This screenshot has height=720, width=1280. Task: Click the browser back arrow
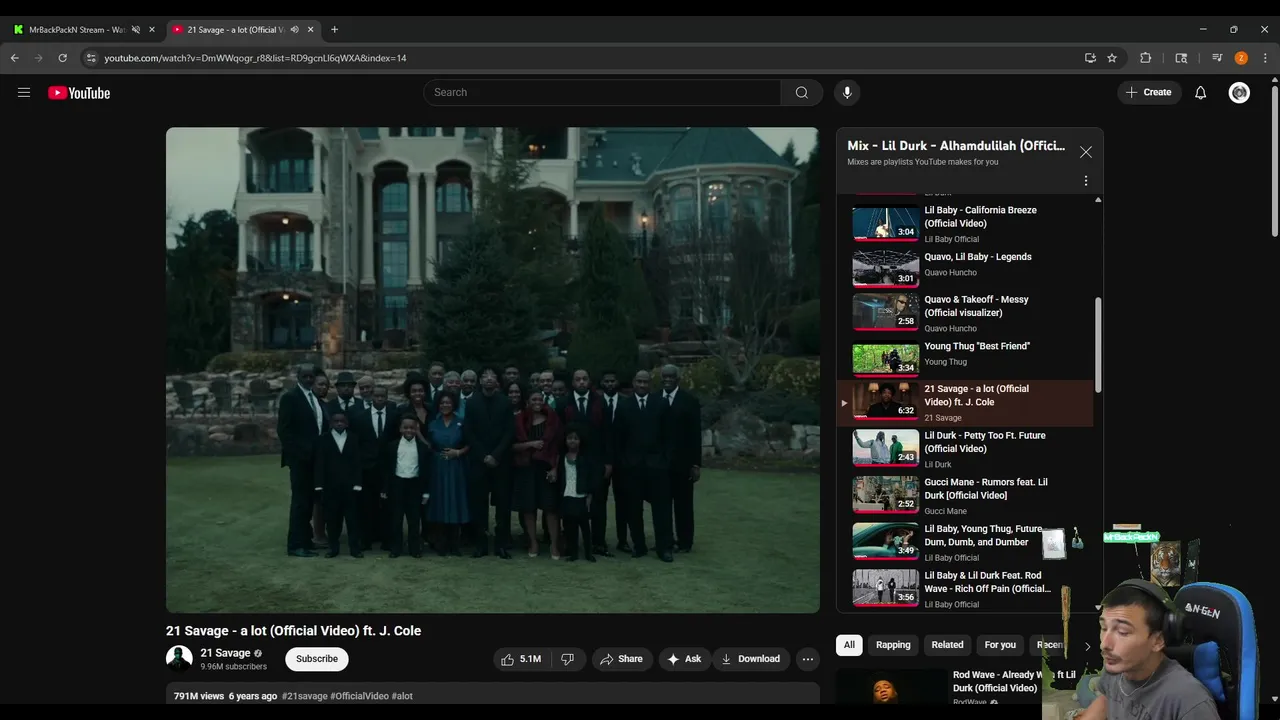click(x=15, y=58)
